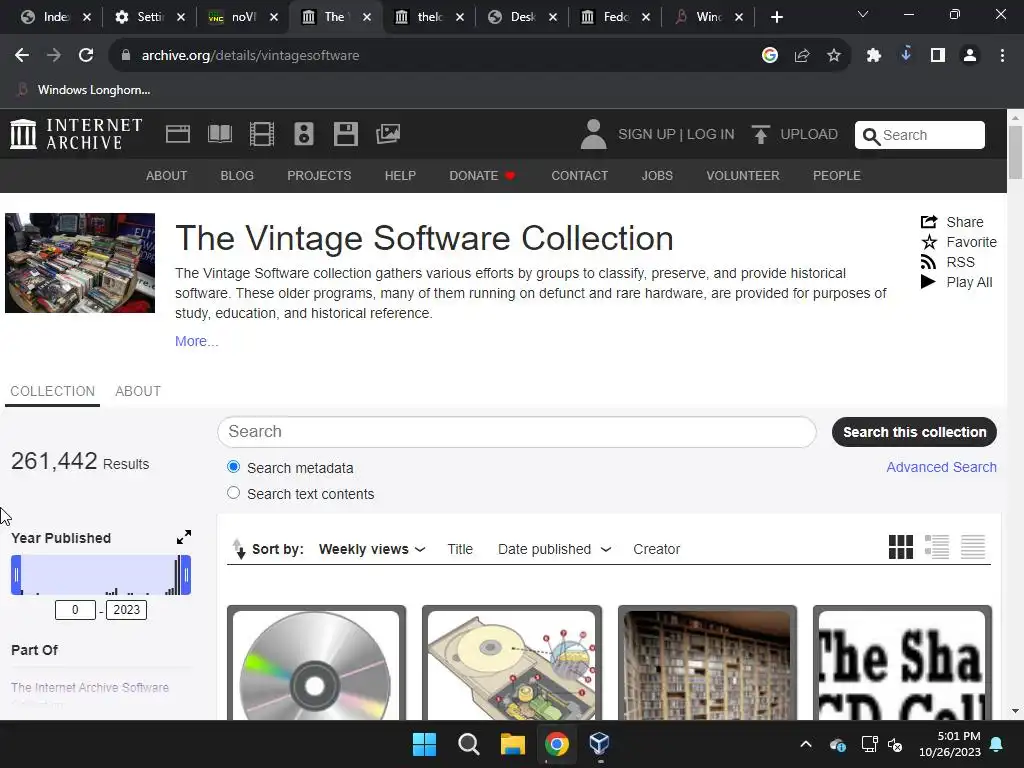
Task: Open Date published sort dropdown
Action: (554, 549)
